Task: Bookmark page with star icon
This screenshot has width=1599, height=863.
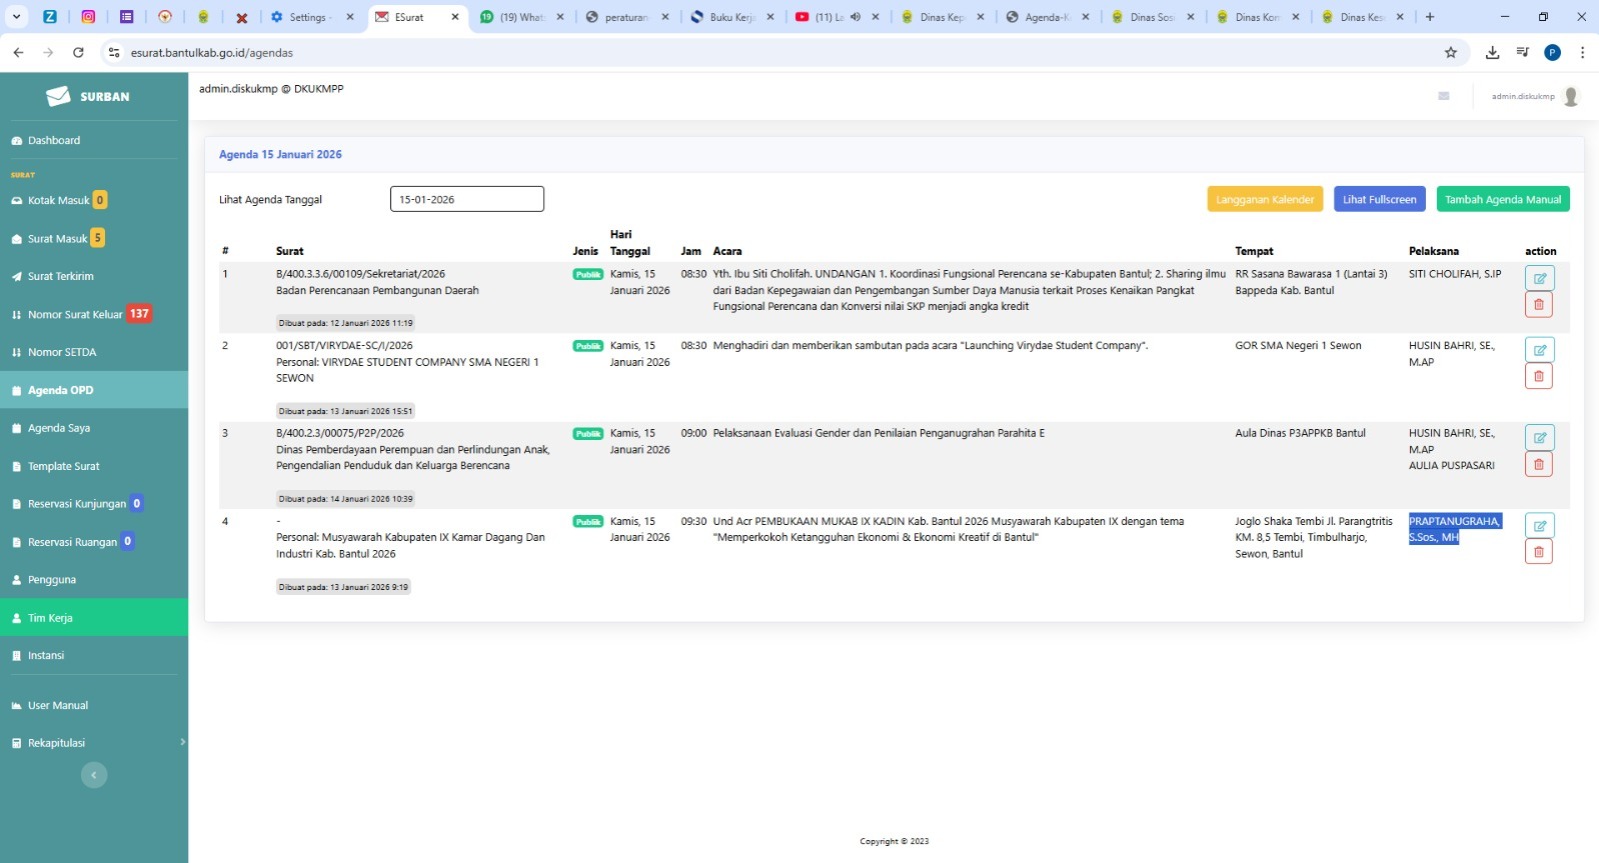Action: 1451,53
